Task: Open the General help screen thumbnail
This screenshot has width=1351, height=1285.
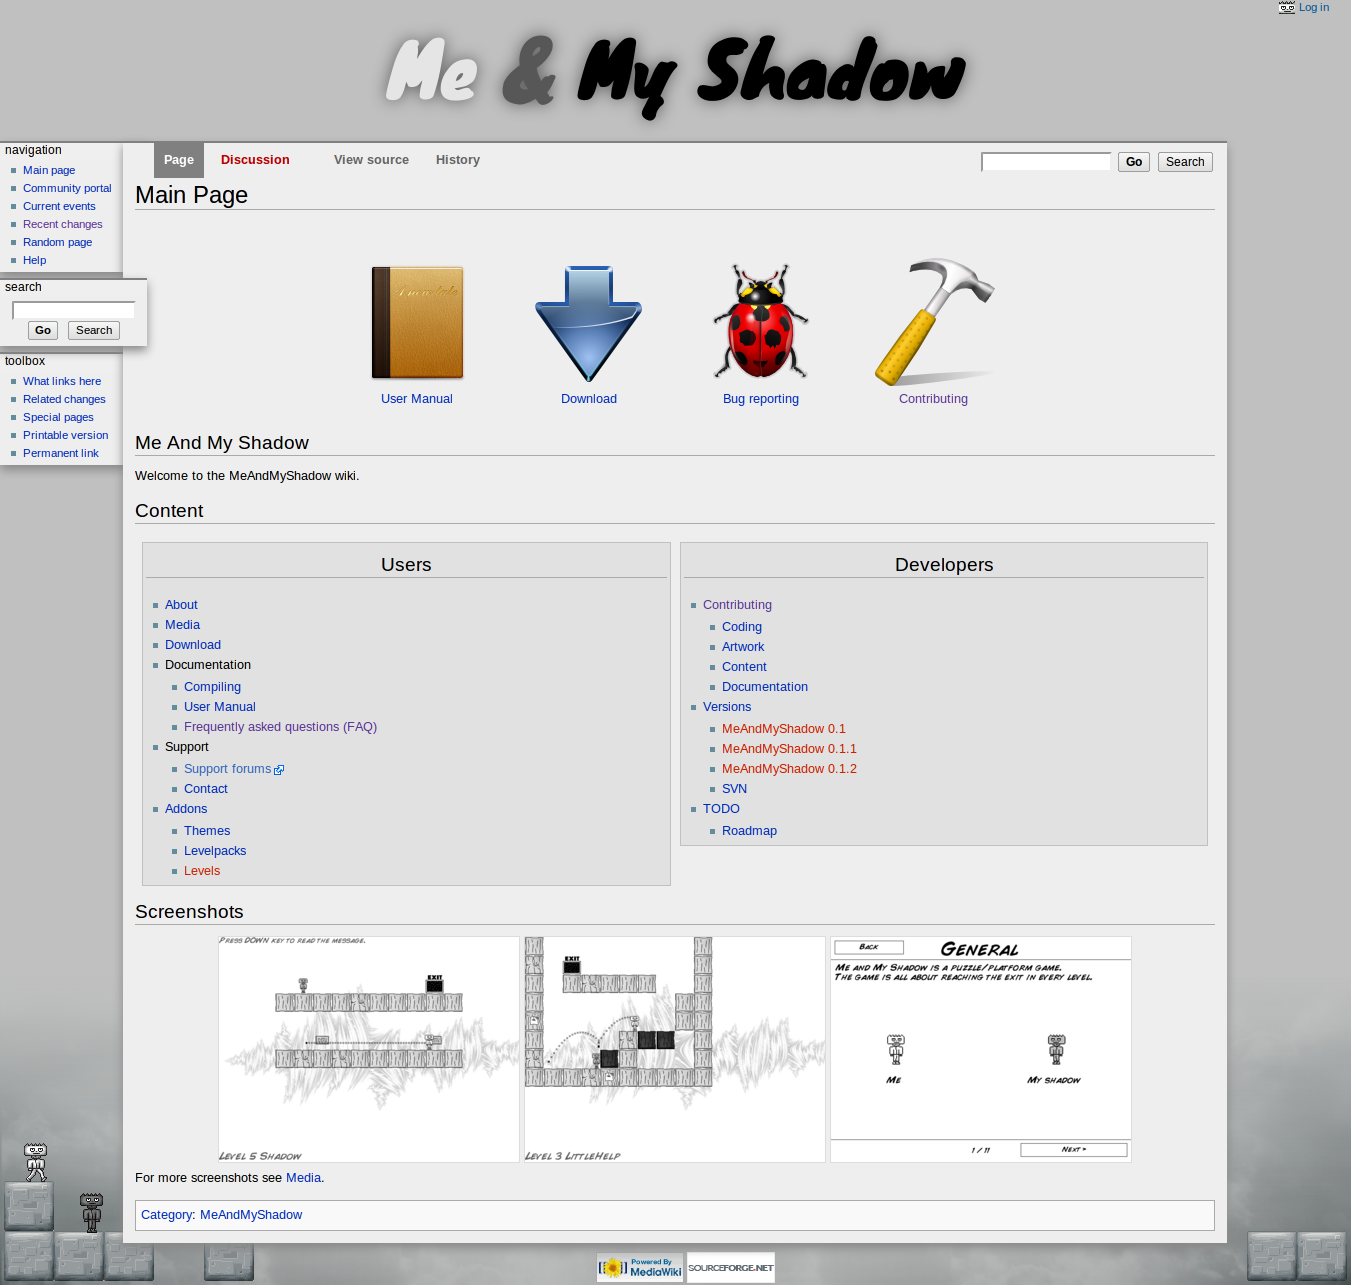Action: pos(981,1049)
